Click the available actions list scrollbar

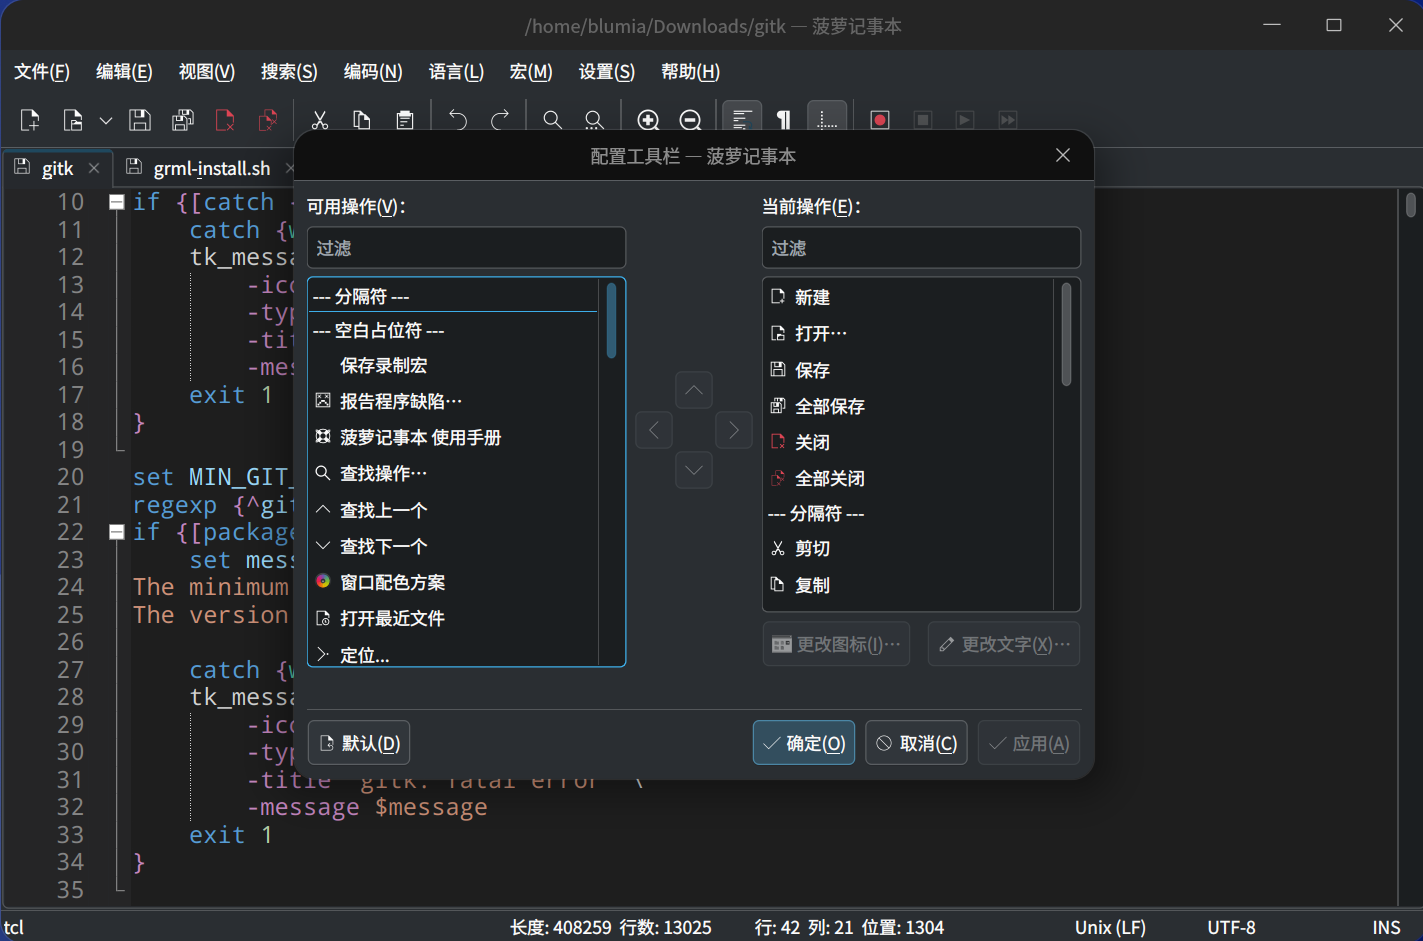(x=611, y=322)
